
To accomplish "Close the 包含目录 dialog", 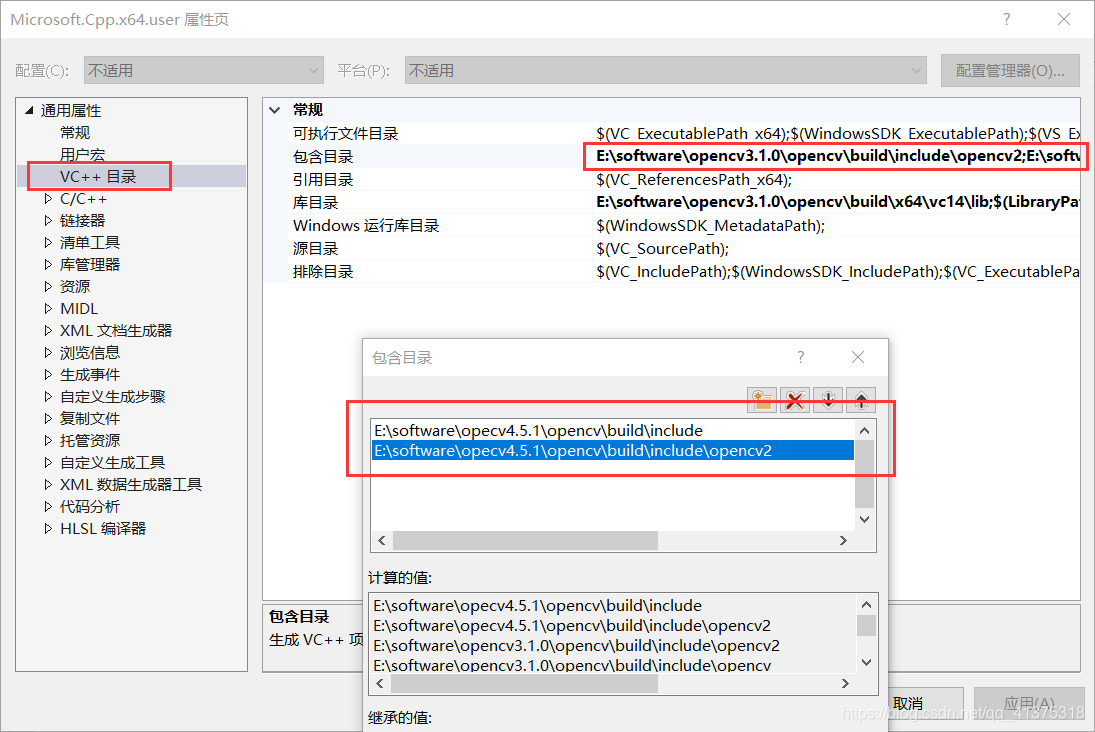I will pyautogui.click(x=858, y=358).
